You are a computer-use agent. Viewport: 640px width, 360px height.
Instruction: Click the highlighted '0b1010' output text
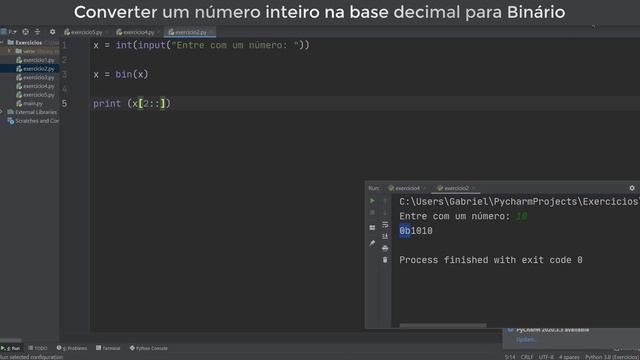click(416, 231)
